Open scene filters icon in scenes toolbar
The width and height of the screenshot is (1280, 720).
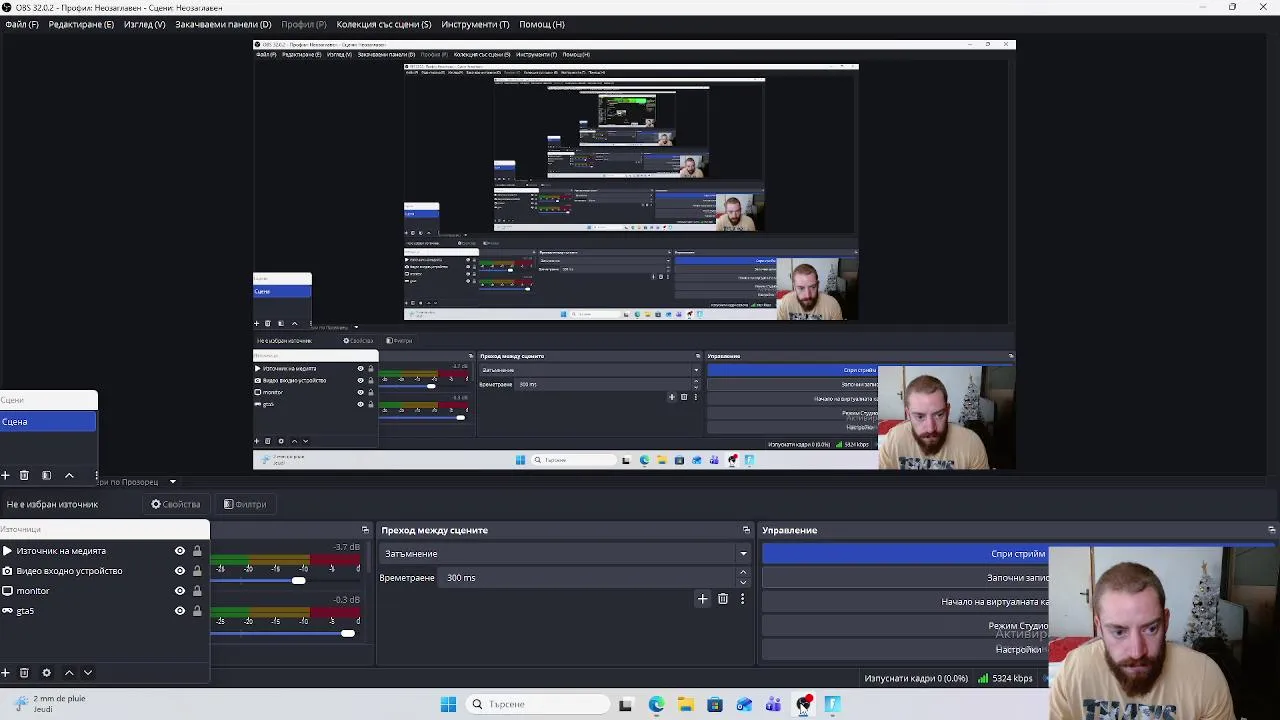pyautogui.click(x=46, y=476)
